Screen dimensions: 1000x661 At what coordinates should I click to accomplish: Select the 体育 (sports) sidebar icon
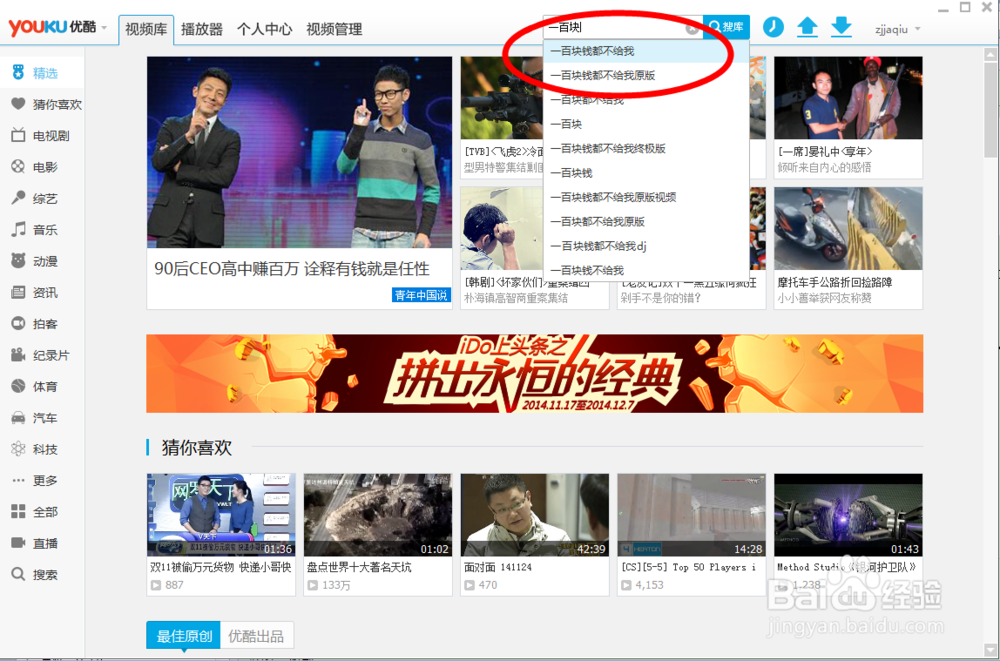click(45, 386)
